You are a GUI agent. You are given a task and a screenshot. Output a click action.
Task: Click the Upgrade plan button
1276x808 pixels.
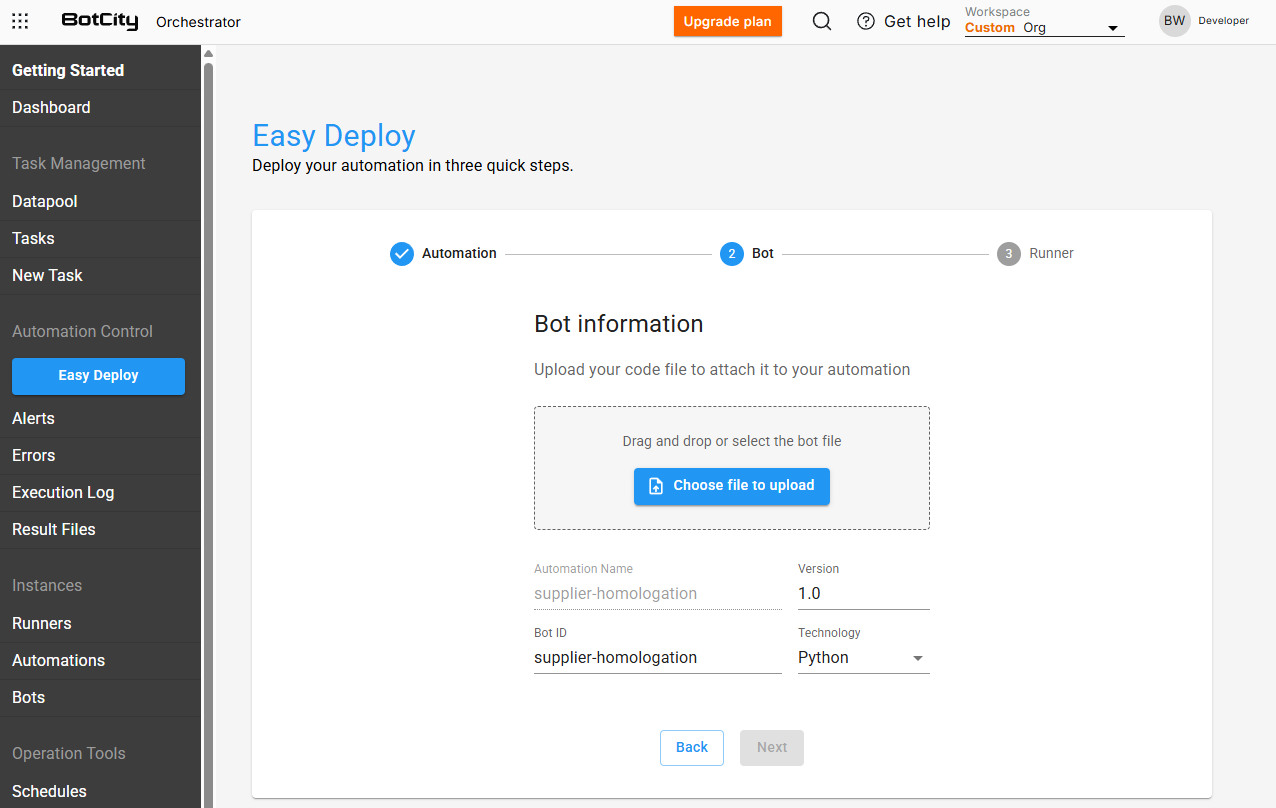(728, 22)
